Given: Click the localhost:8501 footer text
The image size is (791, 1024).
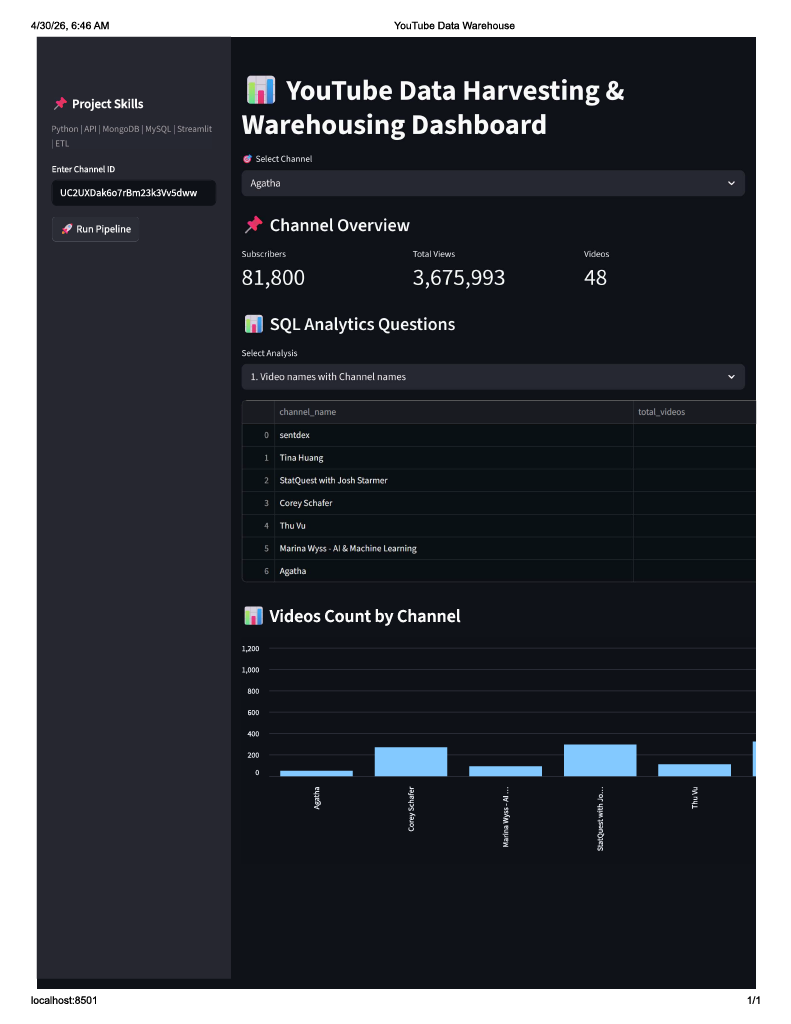Looking at the screenshot, I should pyautogui.click(x=64, y=1000).
